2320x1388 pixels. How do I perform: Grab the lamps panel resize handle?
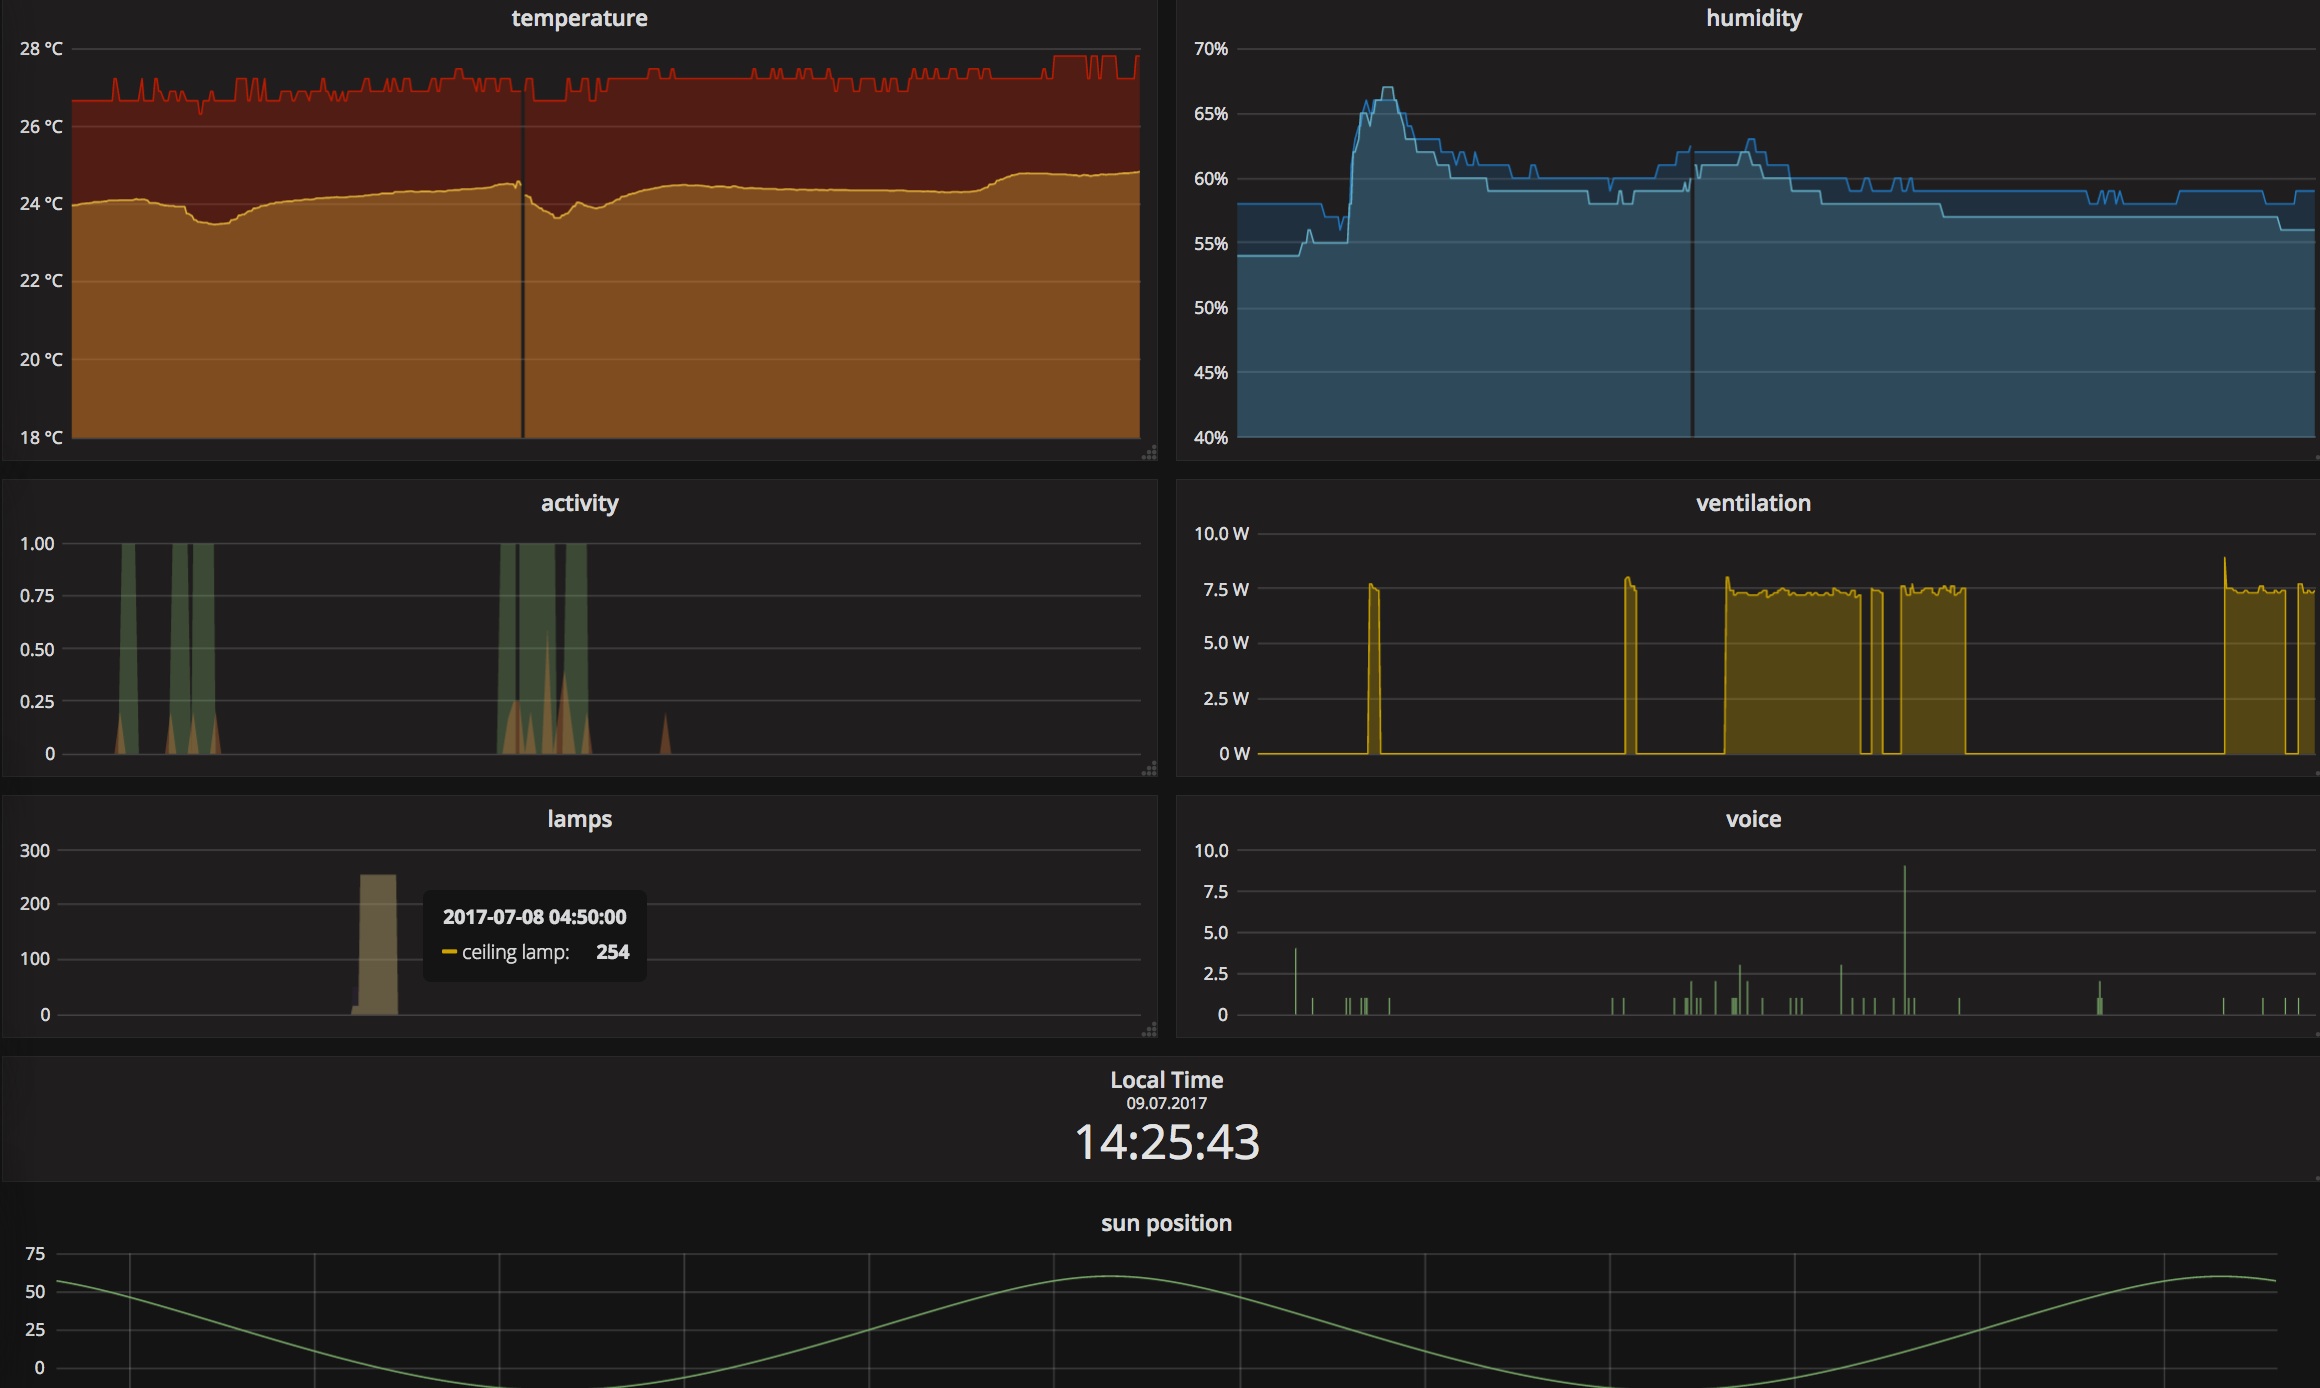1150,1029
